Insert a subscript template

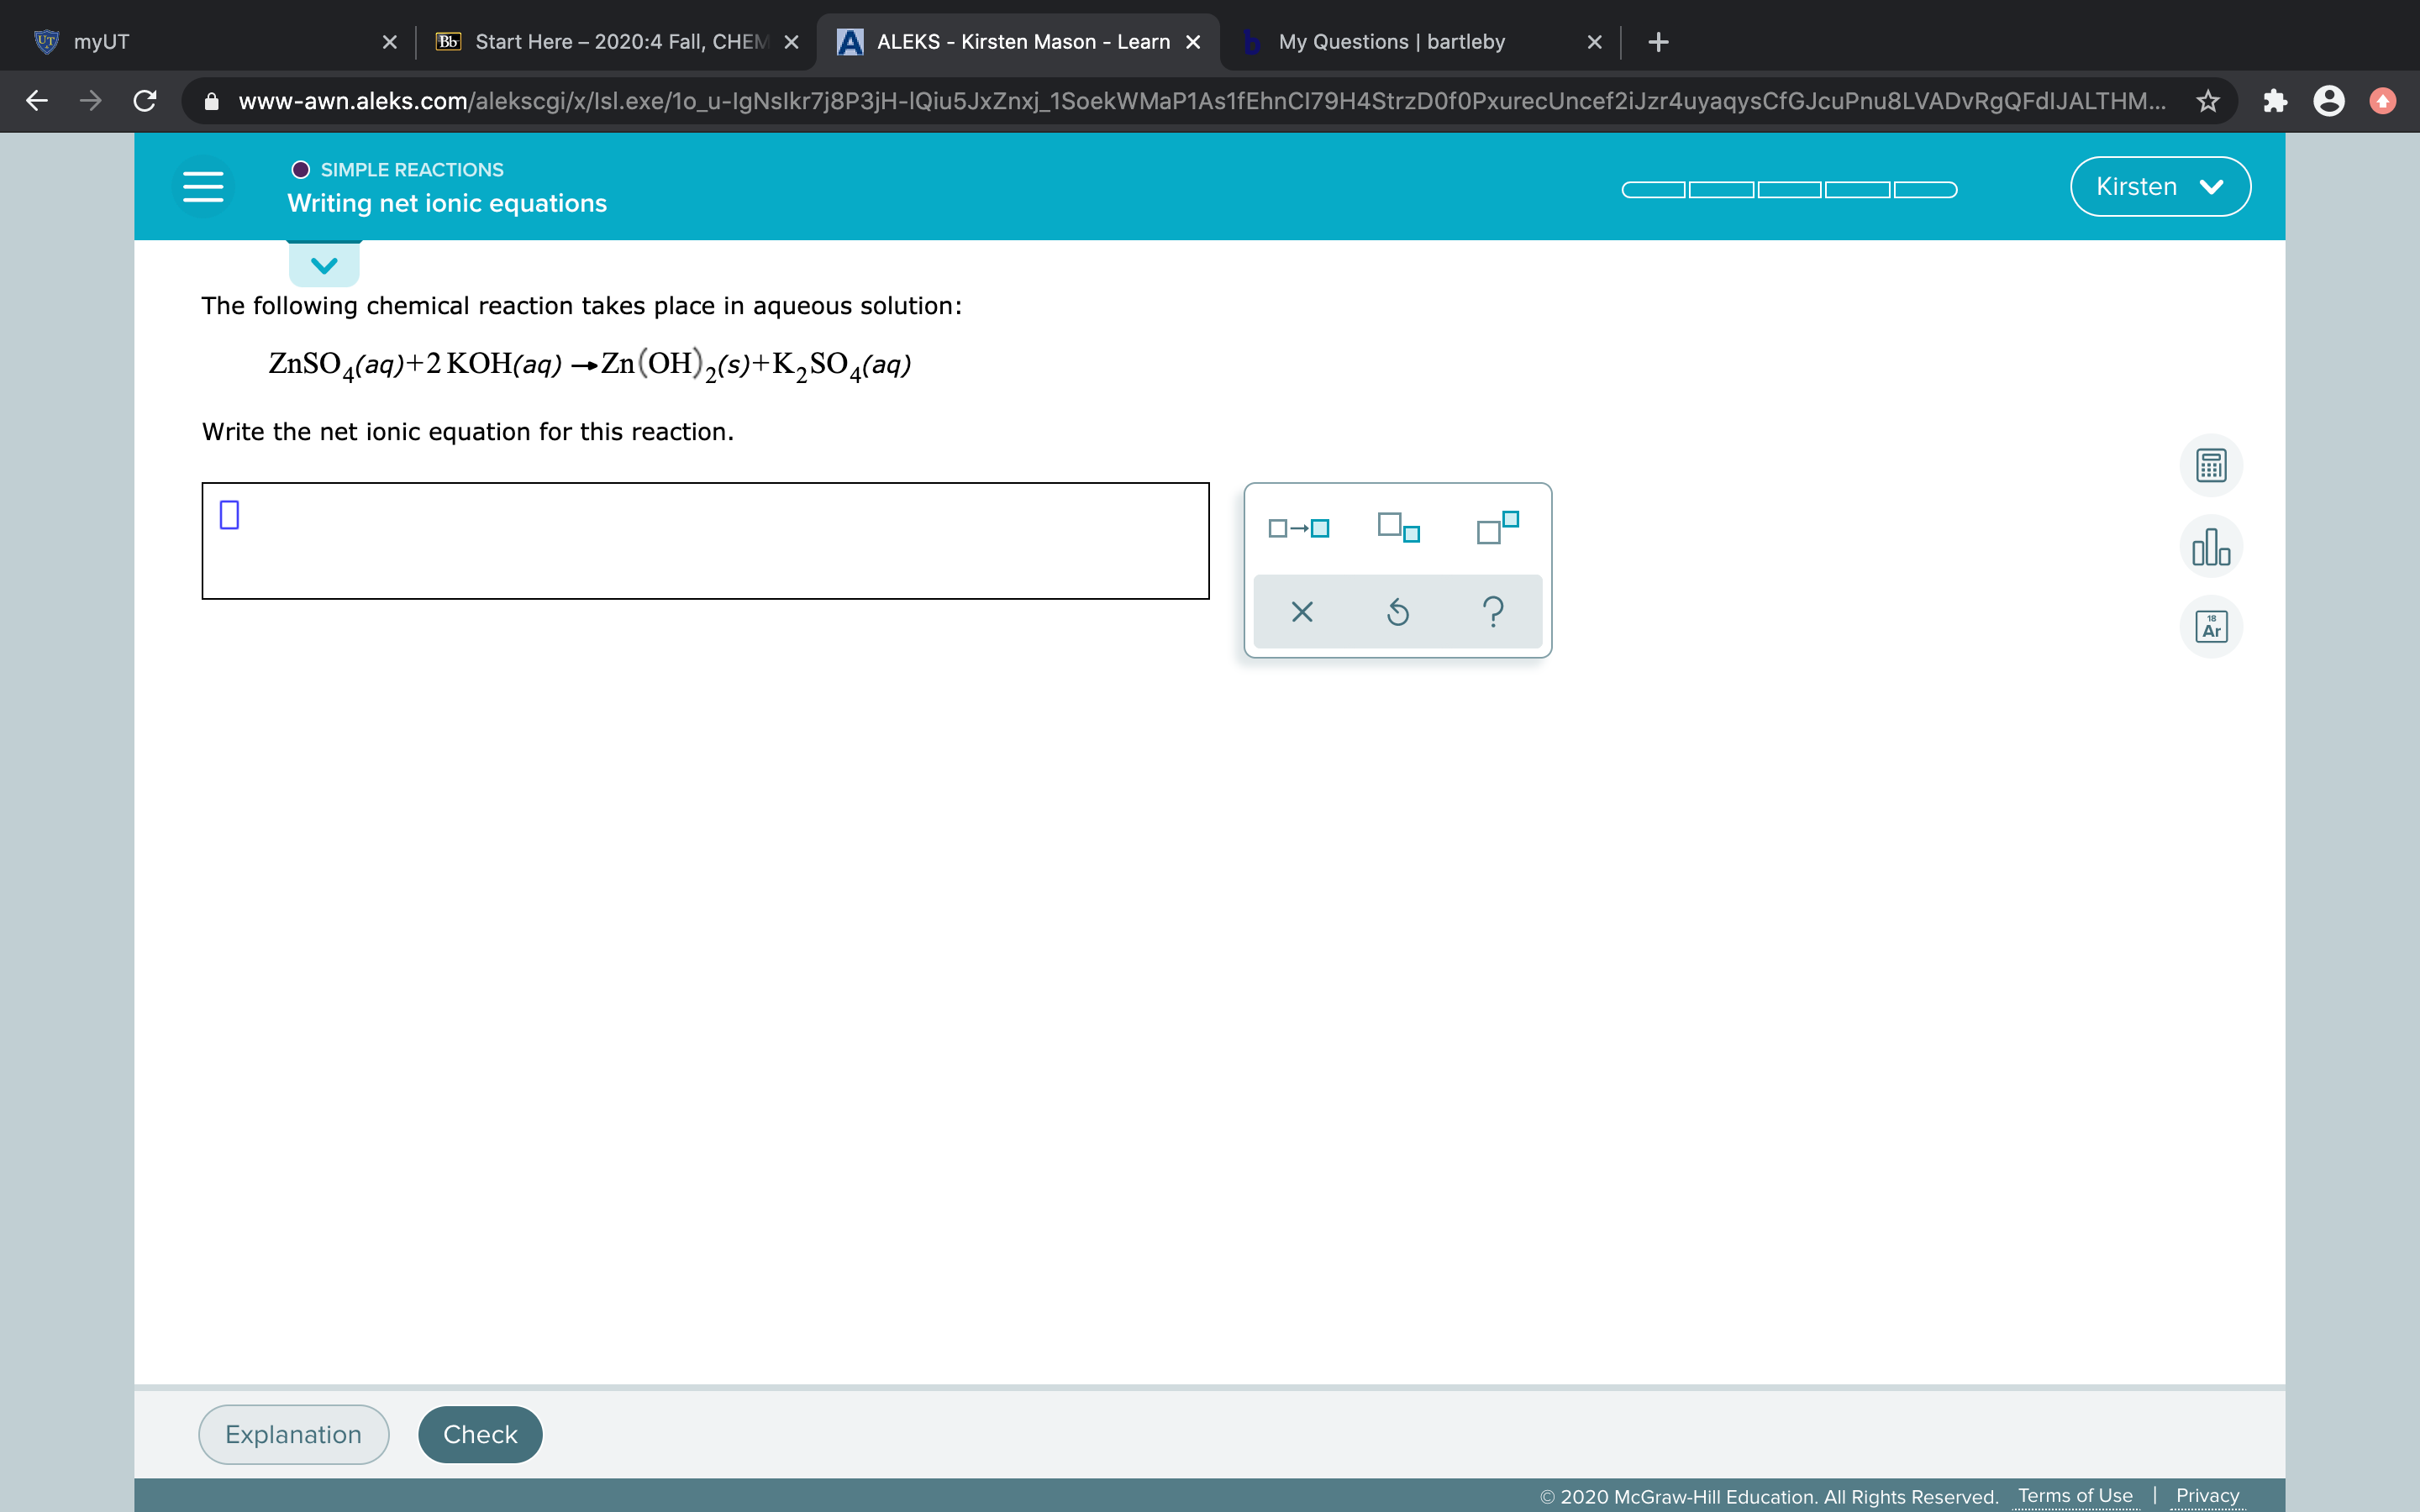[x=1398, y=527]
